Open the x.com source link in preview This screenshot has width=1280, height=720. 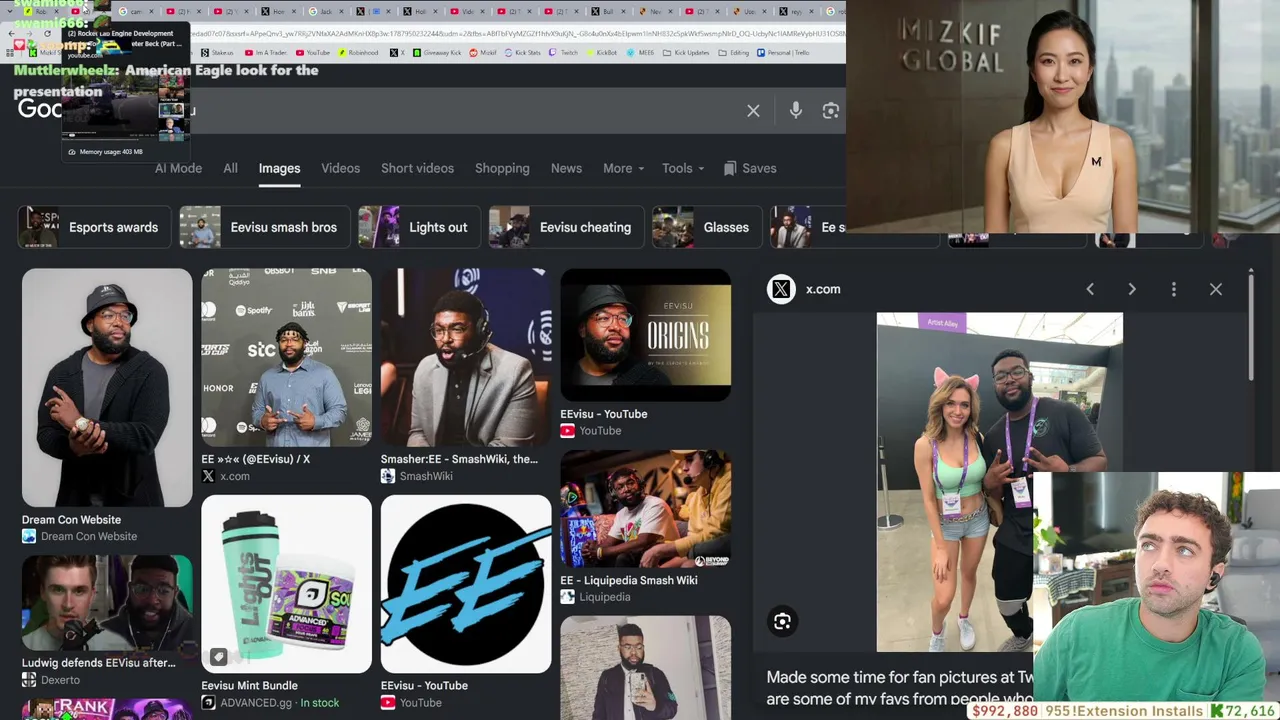point(823,289)
